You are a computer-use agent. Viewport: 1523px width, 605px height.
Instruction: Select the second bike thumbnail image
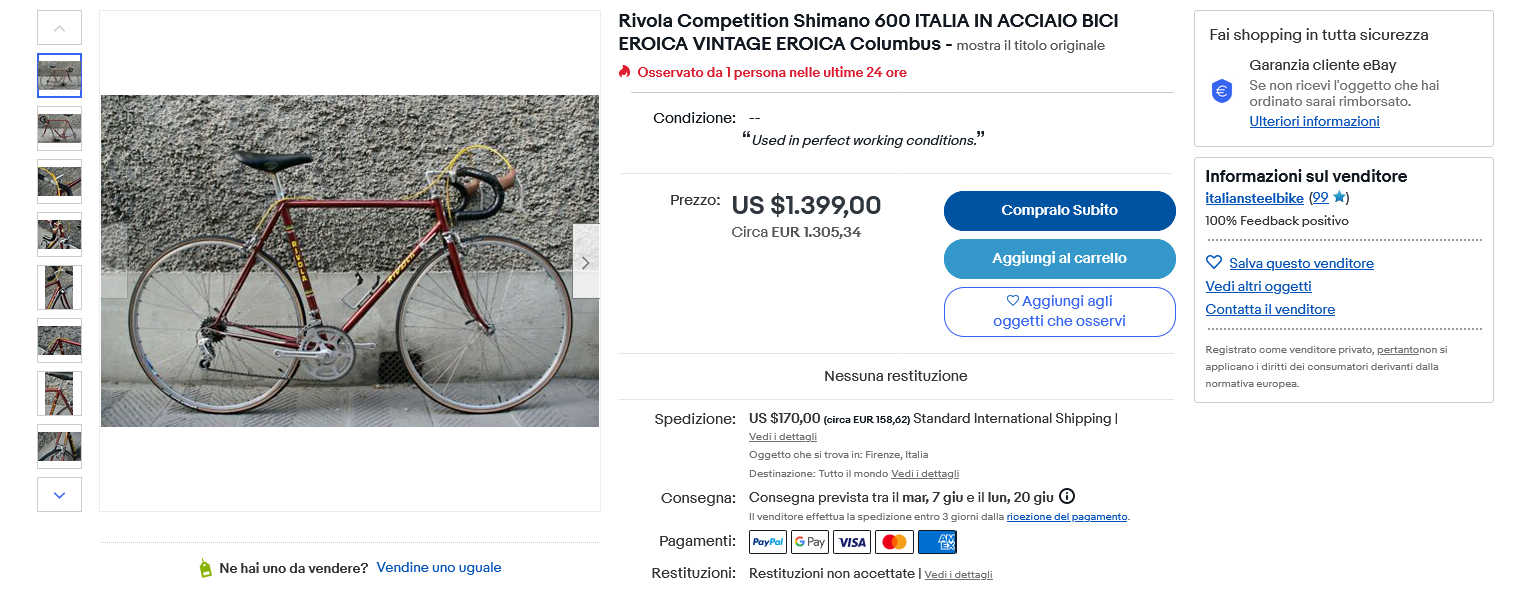pos(59,128)
